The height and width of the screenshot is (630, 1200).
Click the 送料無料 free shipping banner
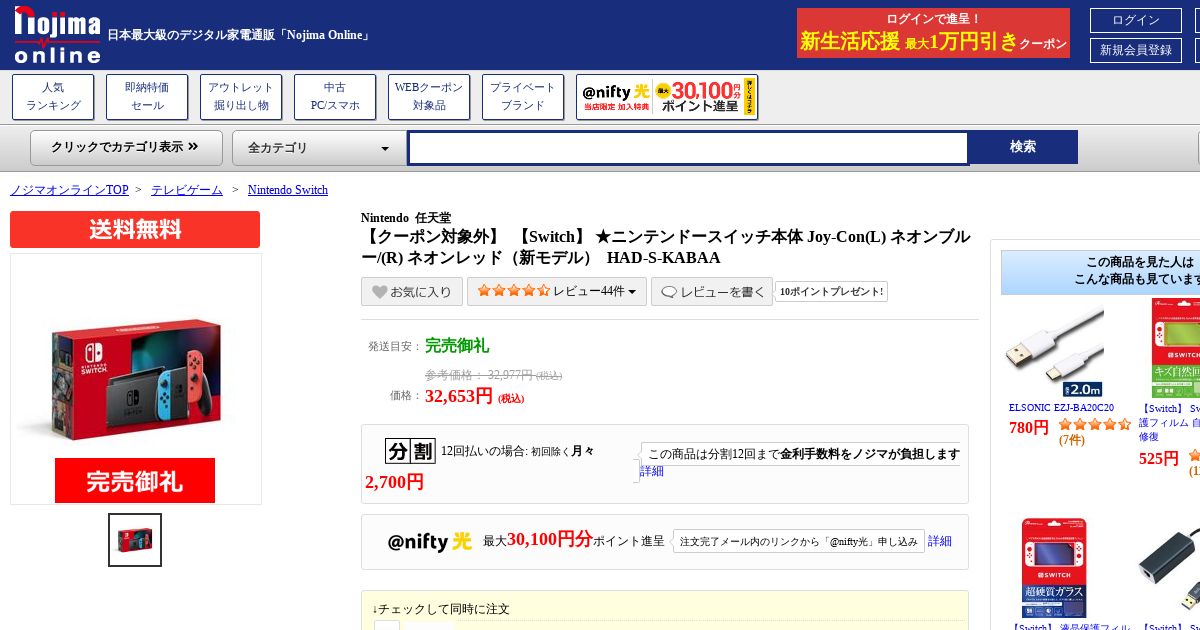point(135,229)
